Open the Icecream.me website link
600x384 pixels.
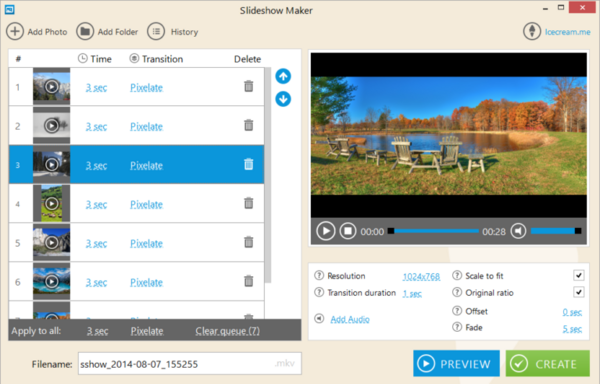pos(567,32)
